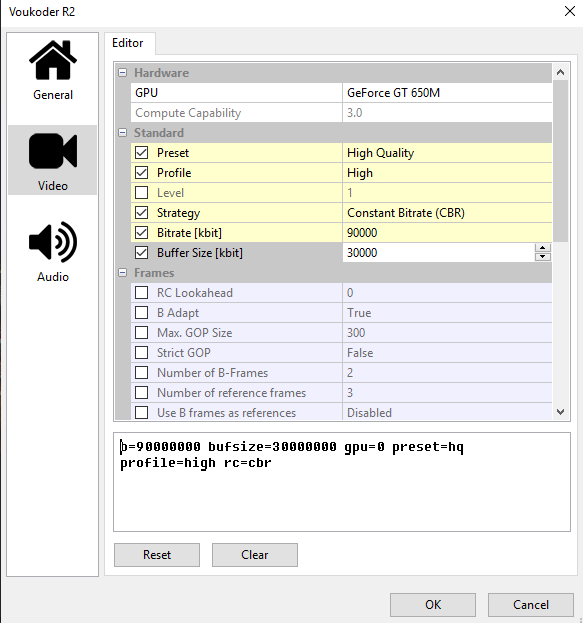Enable the Strict GOP checkbox
Viewport: 583px width, 623px height.
(141, 352)
